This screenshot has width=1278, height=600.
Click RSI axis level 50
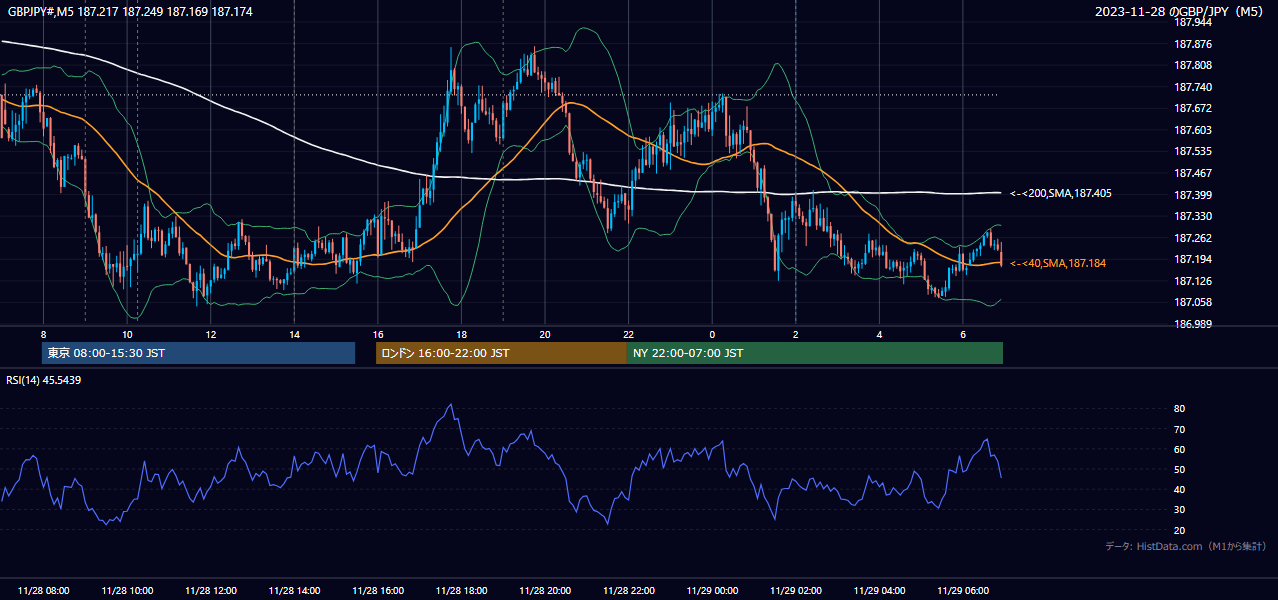[1179, 469]
